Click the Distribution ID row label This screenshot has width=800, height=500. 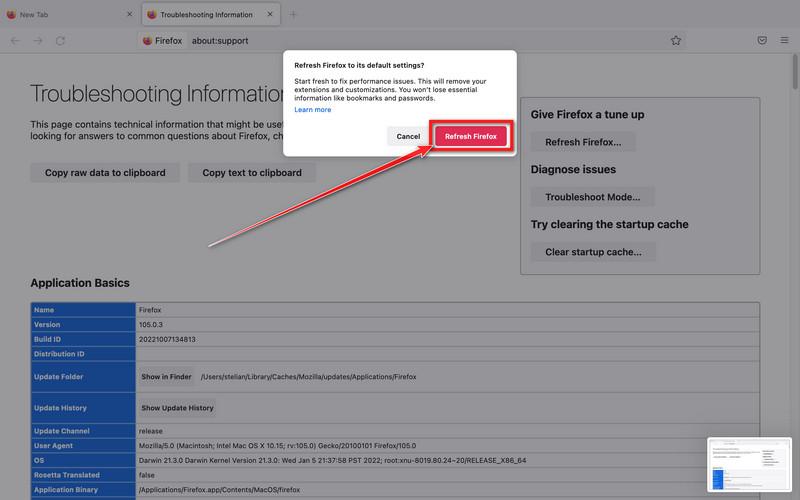[59, 354]
